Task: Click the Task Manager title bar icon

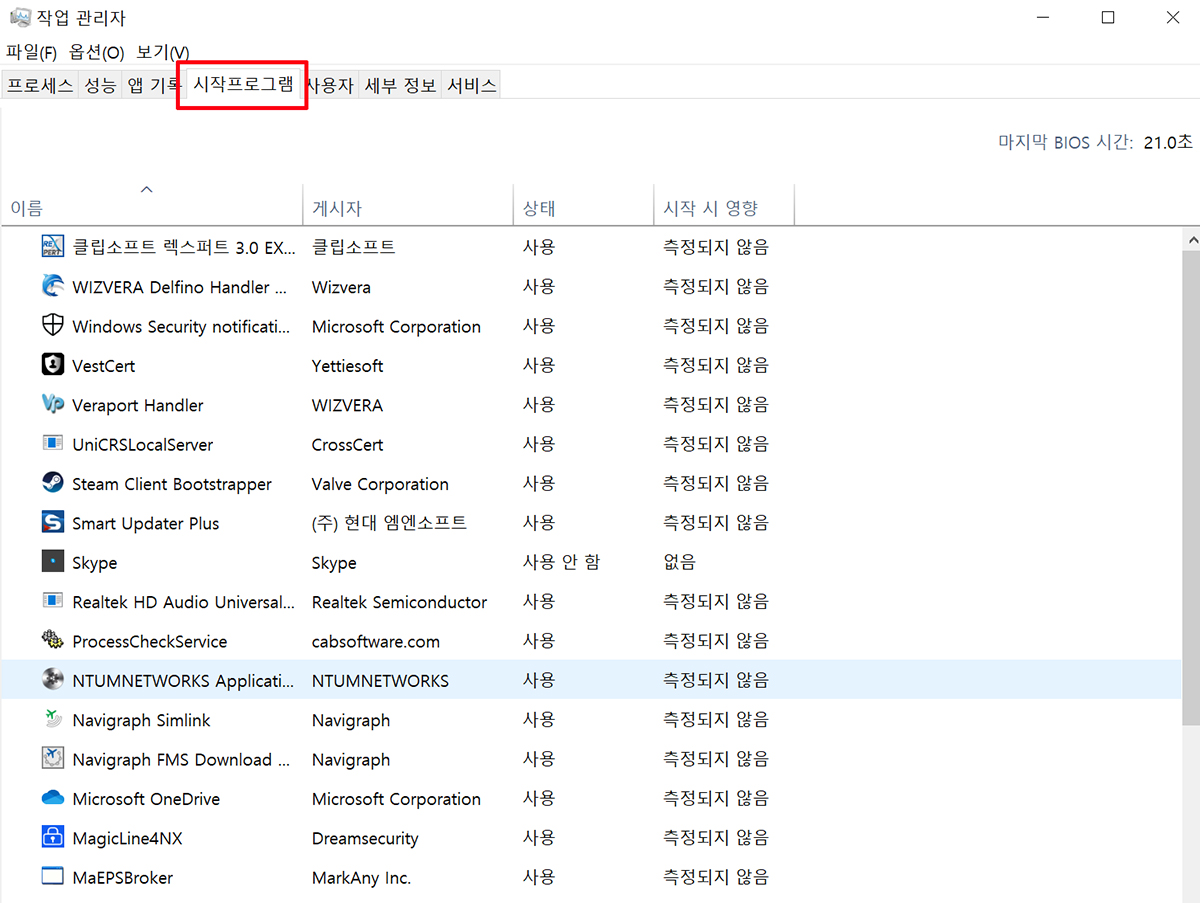Action: coord(19,18)
